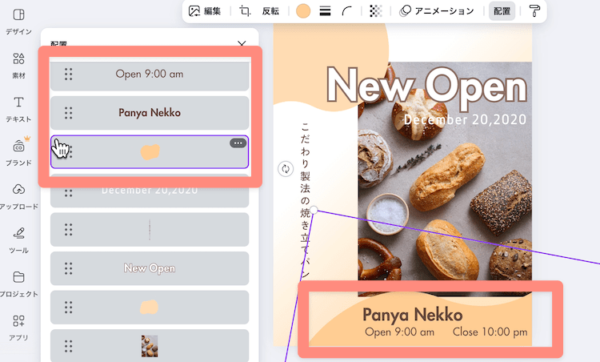Screen dimensions: 600x362
Task: Click the rotate handle on canvas
Action: (285, 169)
